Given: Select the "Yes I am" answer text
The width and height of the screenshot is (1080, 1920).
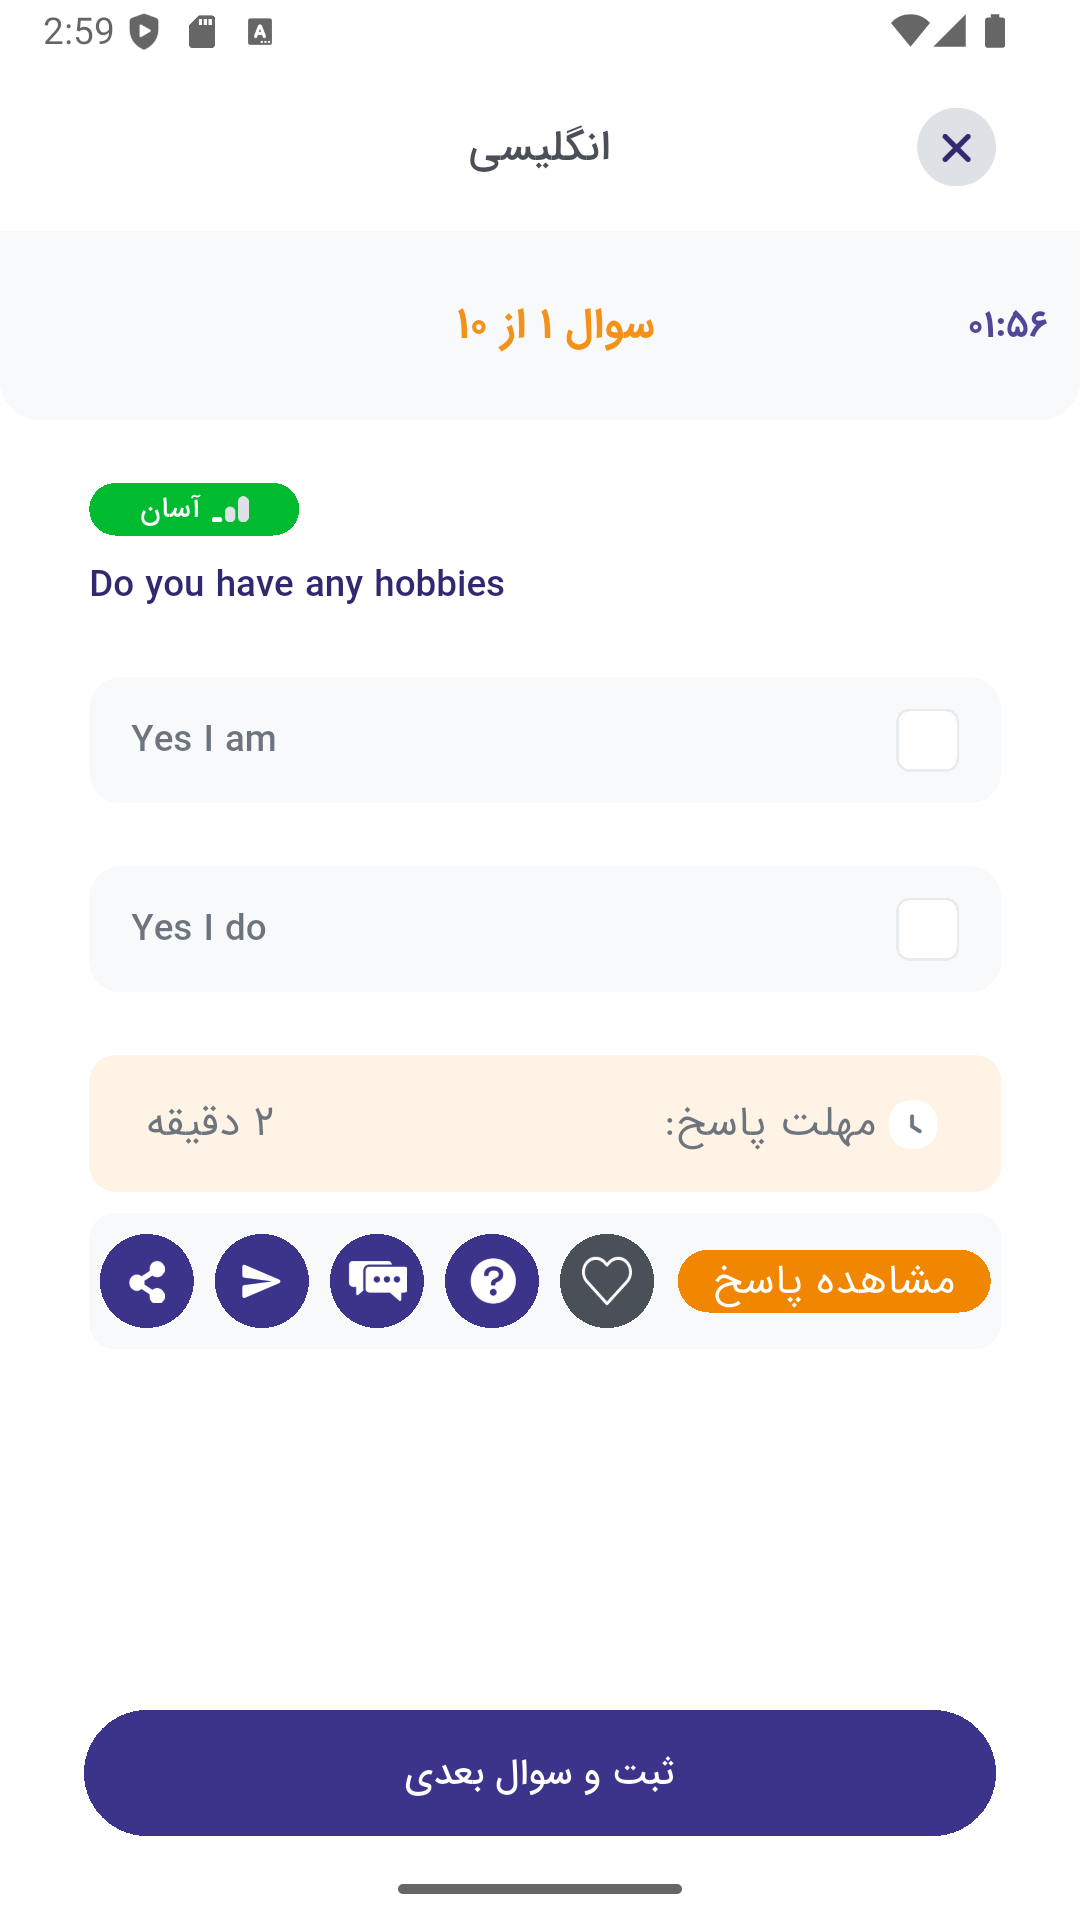Looking at the screenshot, I should (x=204, y=739).
